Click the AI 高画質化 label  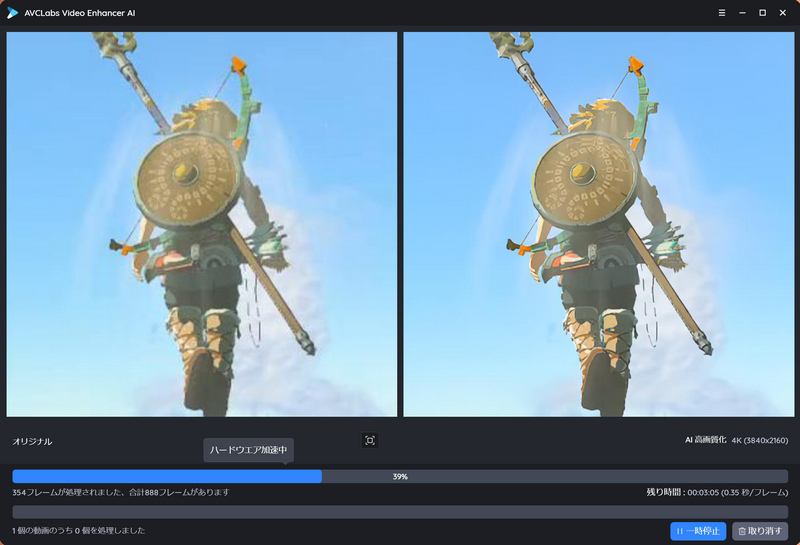point(706,440)
